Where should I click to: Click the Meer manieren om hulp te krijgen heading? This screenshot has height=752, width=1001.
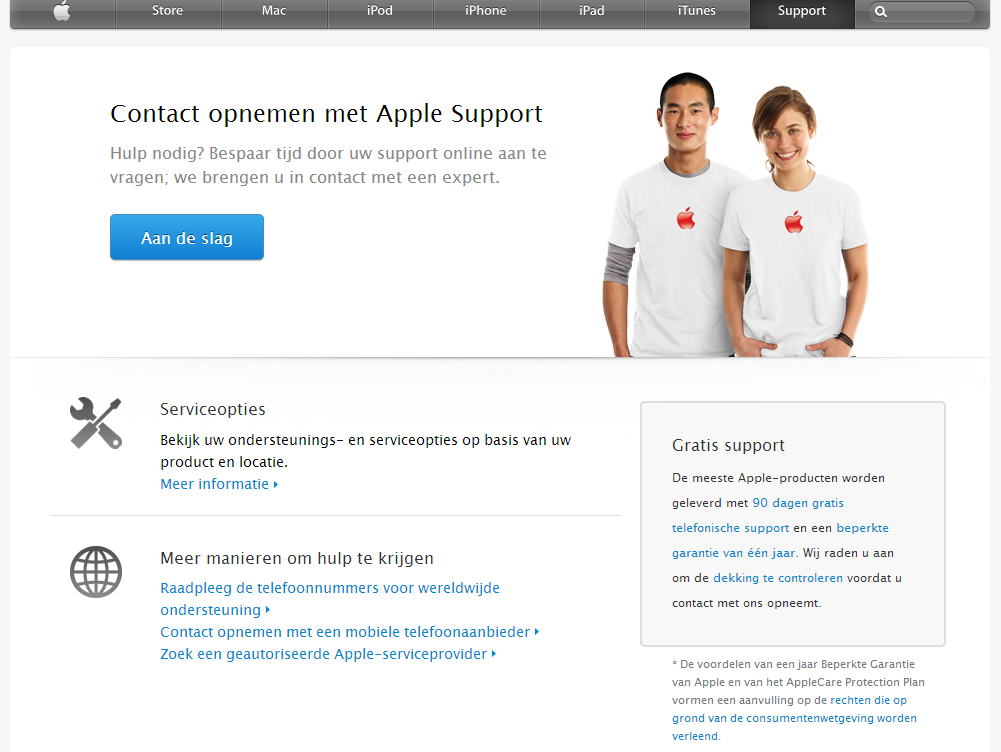297,559
